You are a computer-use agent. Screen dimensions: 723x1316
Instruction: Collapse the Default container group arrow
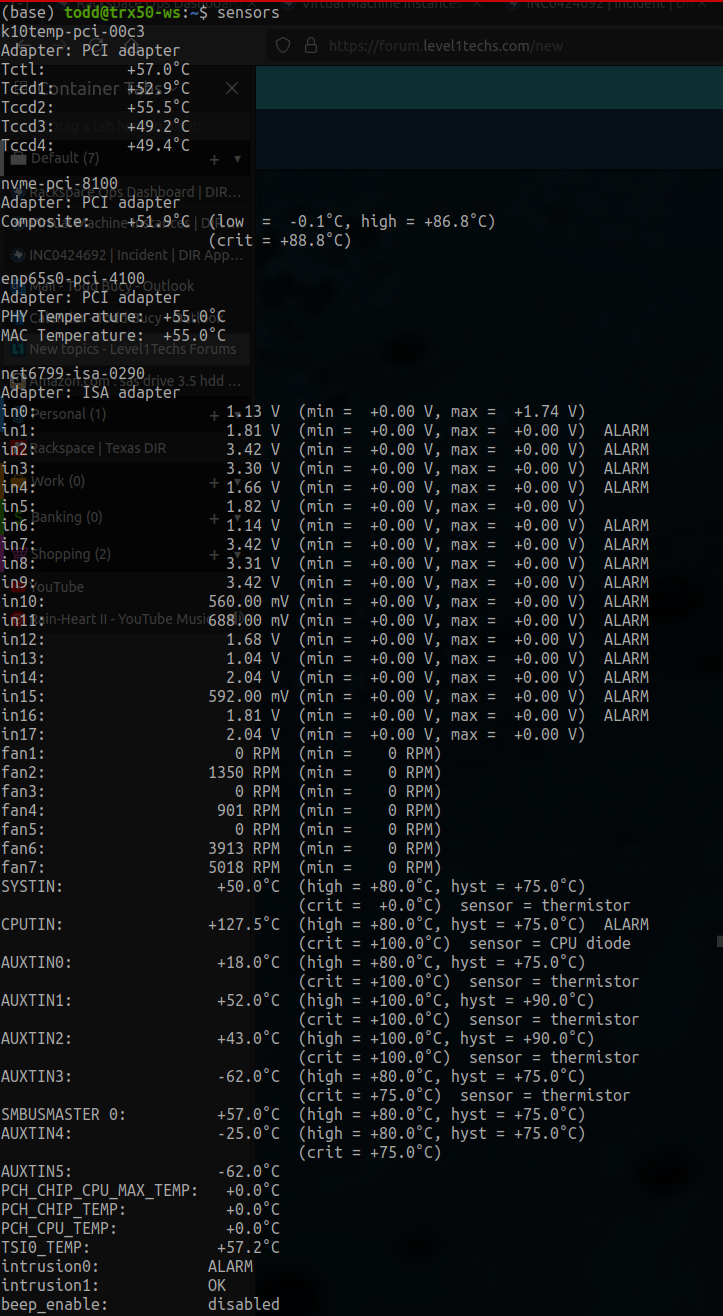coord(237,159)
